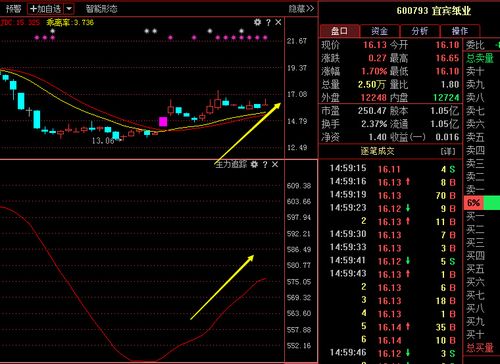This screenshot has width=500, height=364.
Task: Click 隐藏>> to hide the panel
Action: click(x=301, y=9)
